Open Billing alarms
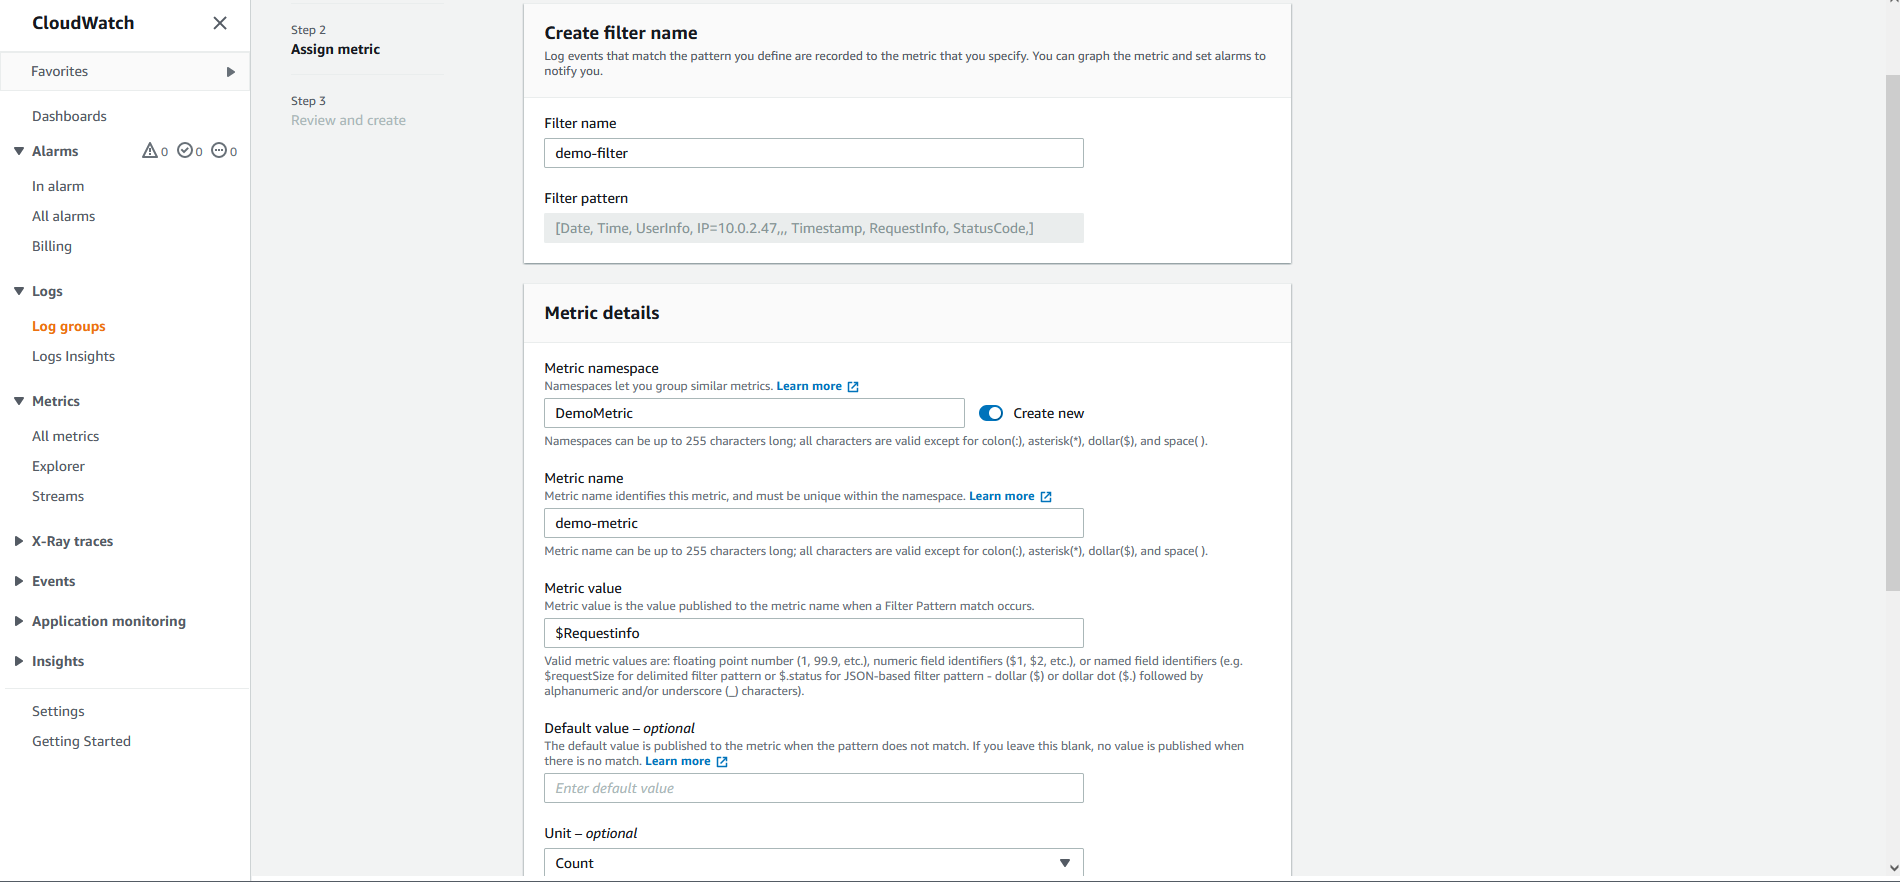The height and width of the screenshot is (882, 1900). 52,246
